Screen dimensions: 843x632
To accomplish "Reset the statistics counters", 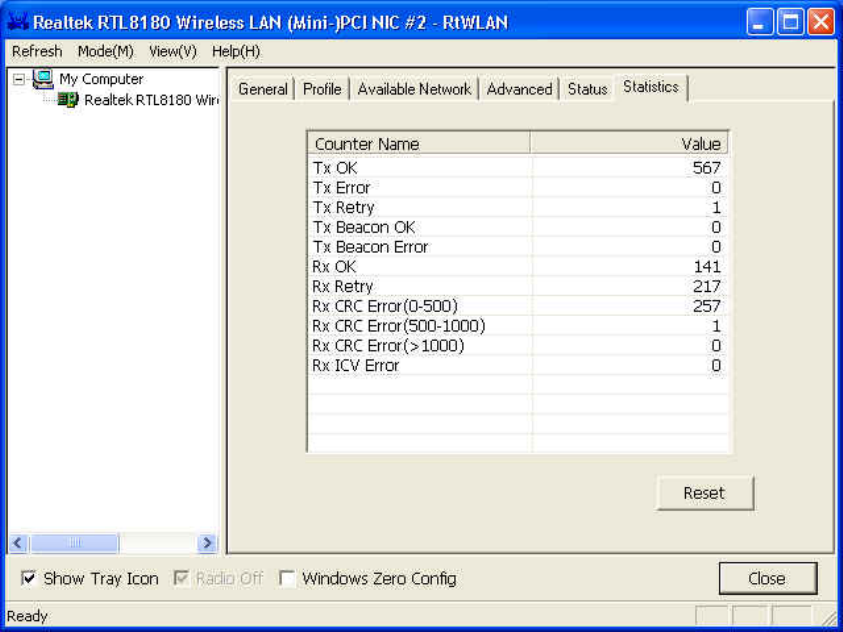I will tap(704, 493).
